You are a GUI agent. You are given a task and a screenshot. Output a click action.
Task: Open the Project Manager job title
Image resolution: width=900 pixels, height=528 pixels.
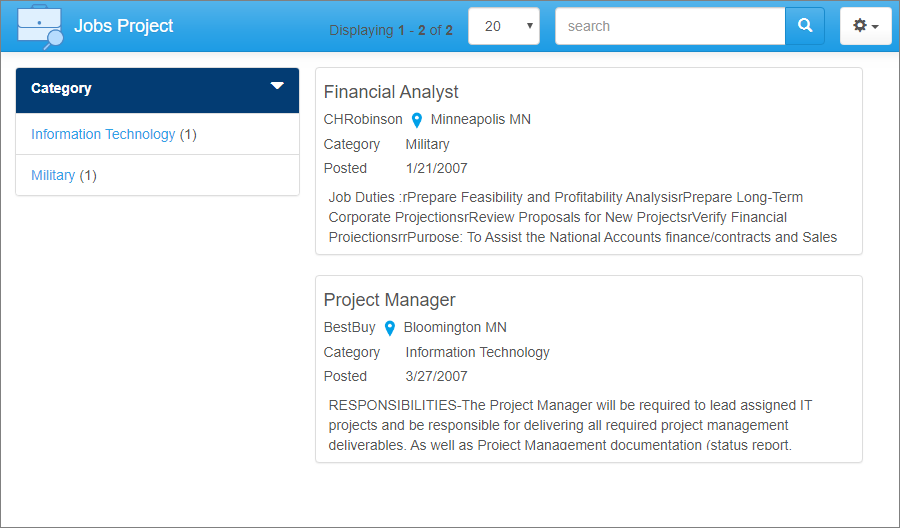389,300
